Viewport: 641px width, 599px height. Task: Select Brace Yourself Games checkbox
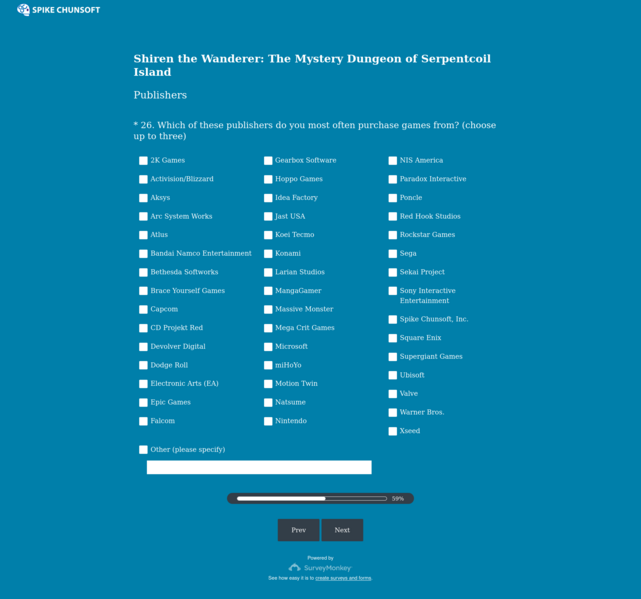coord(143,291)
